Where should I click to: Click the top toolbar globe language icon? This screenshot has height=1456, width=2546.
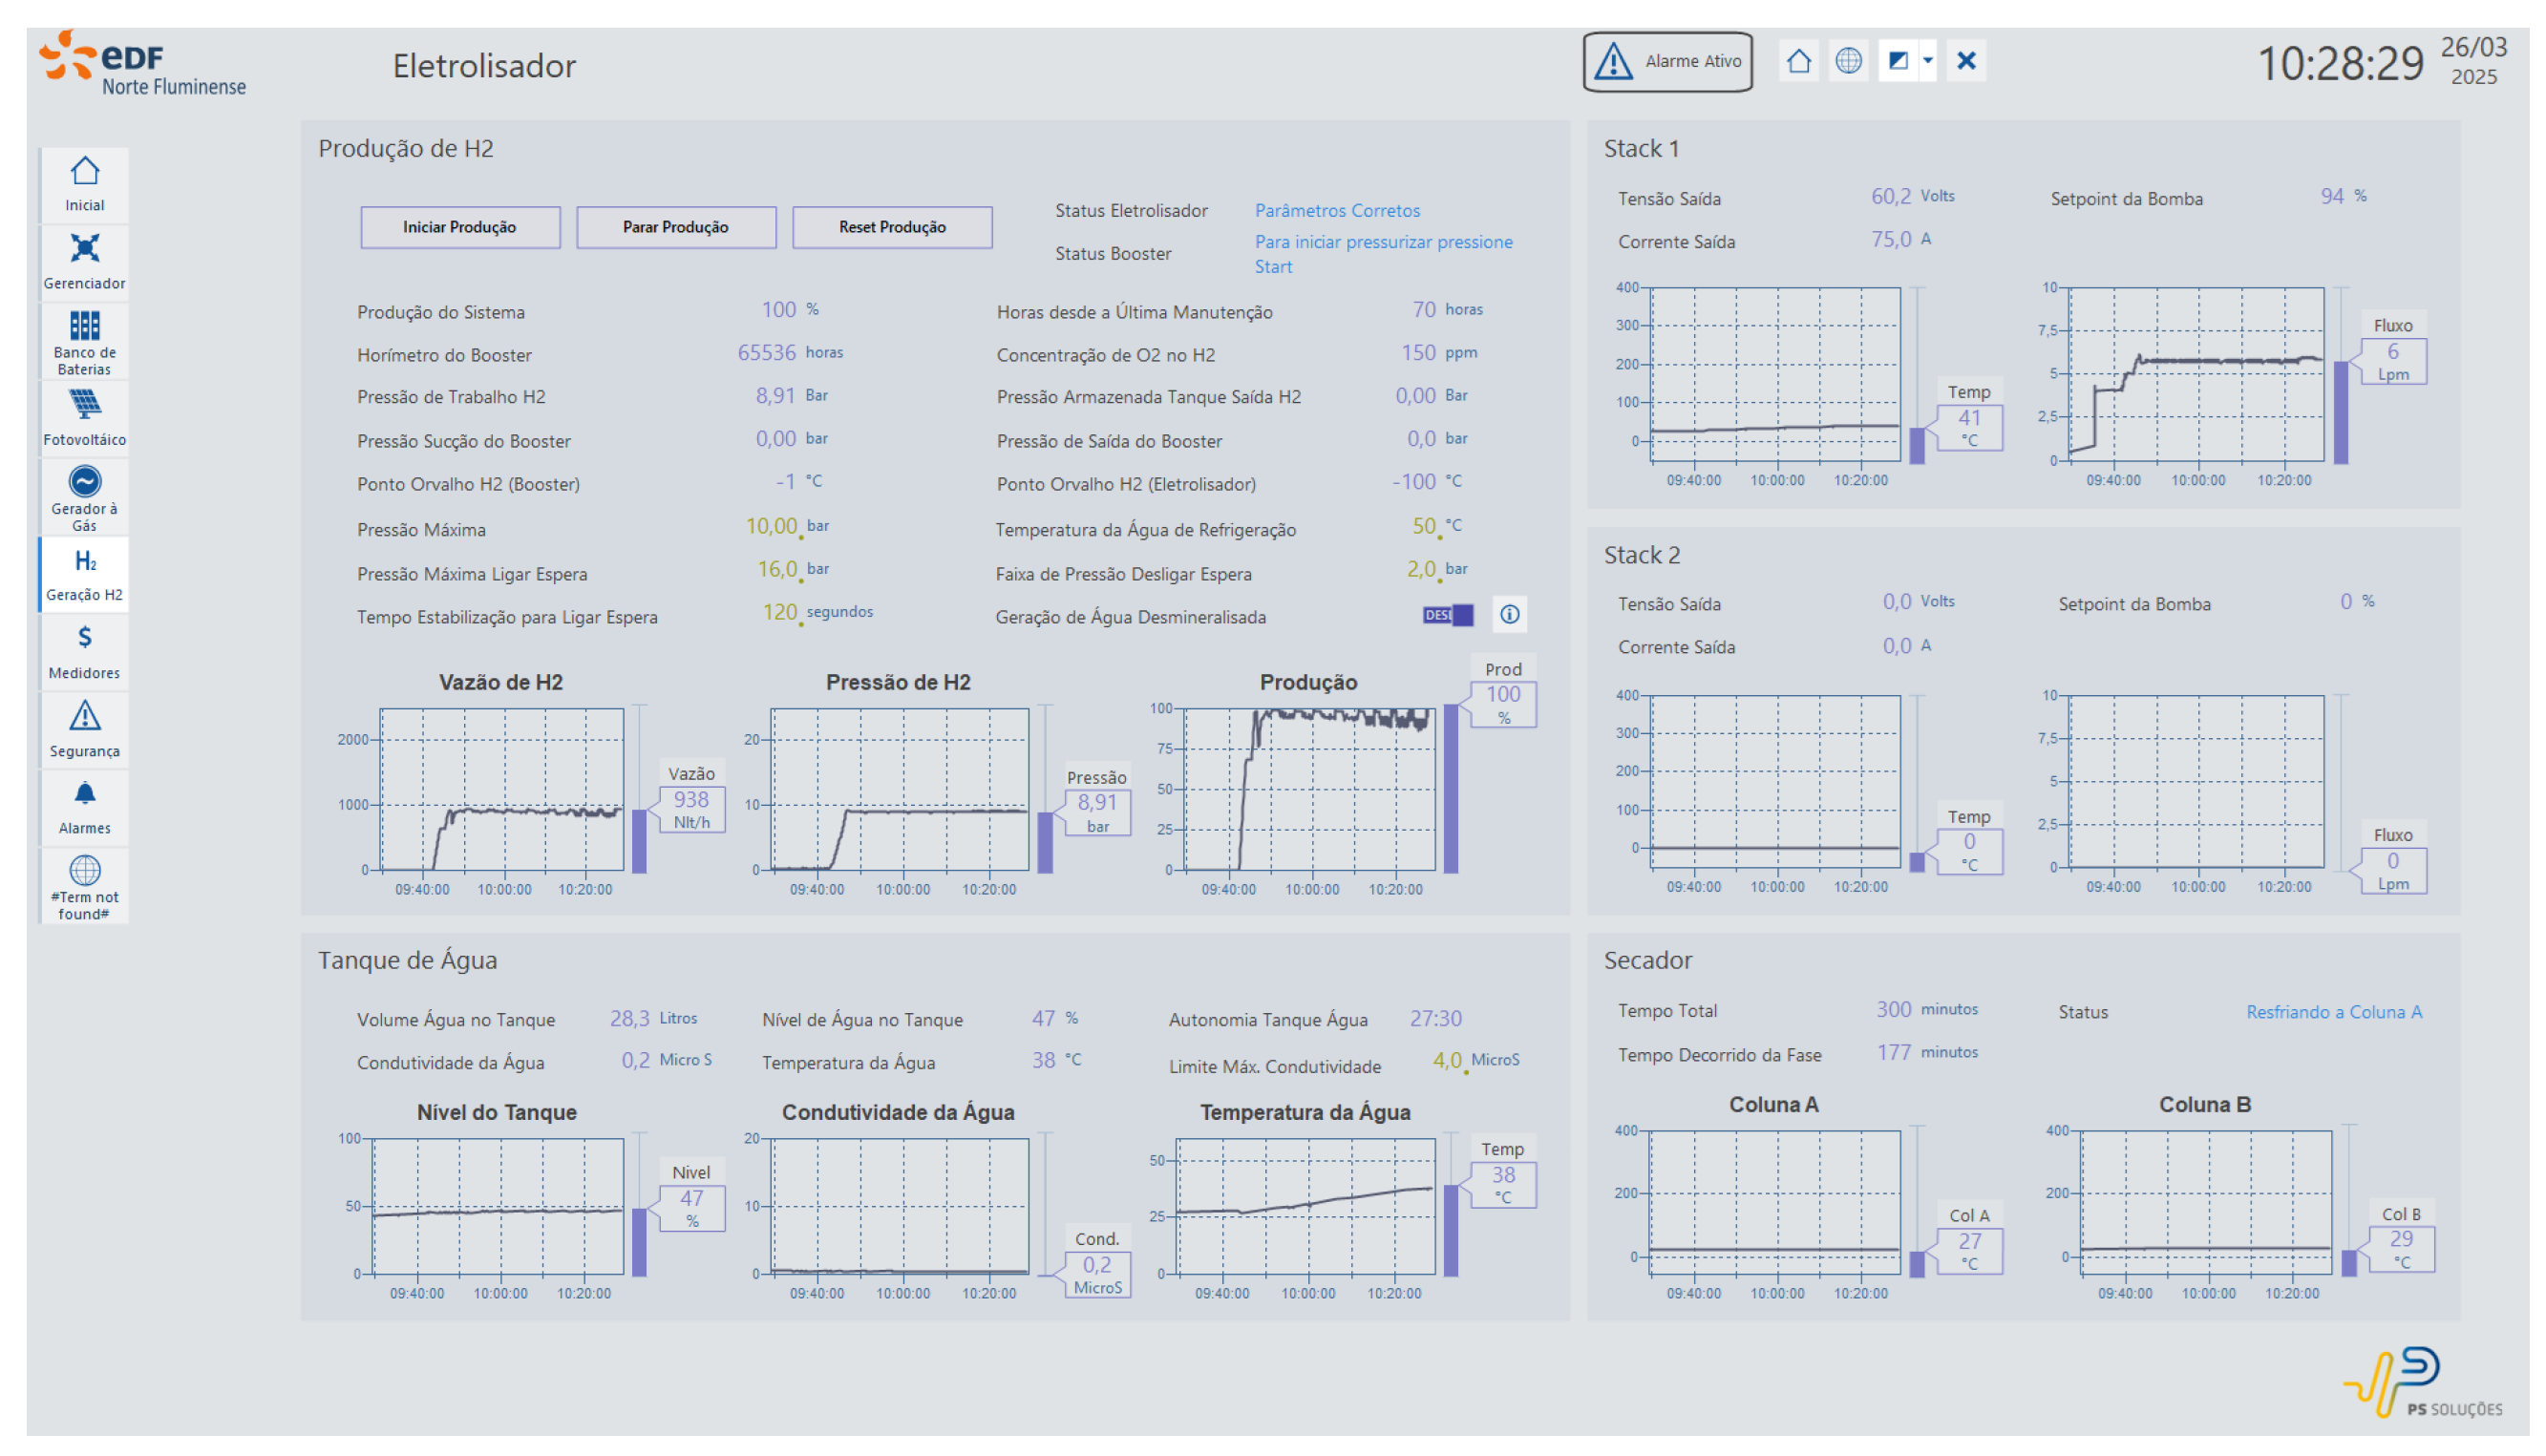click(1848, 61)
